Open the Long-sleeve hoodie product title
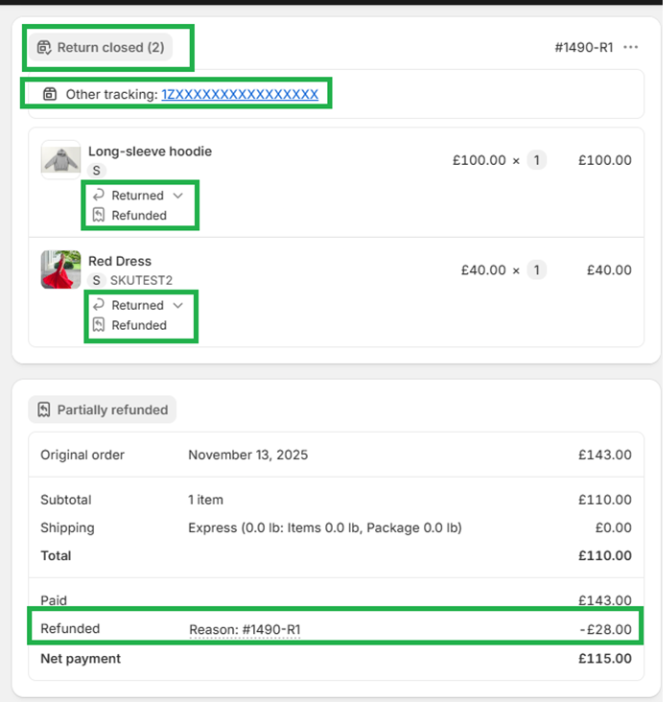The image size is (663, 702). tap(150, 152)
